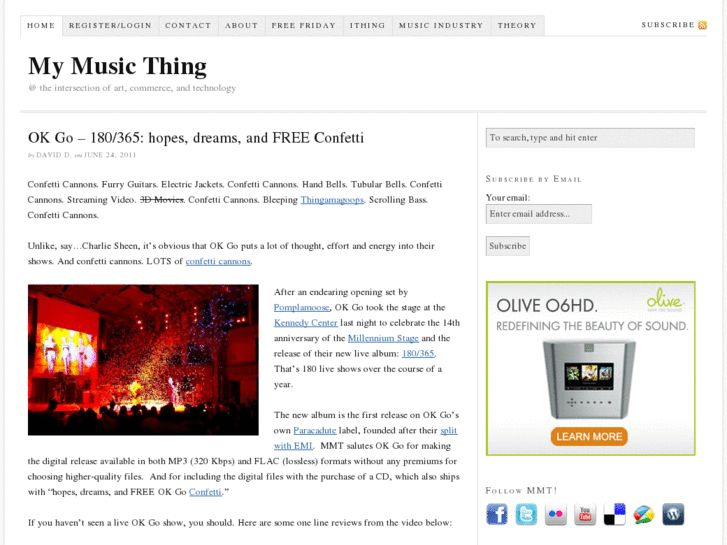This screenshot has height=545, width=727.
Task: Open the Facebook follow icon
Action: coord(497,514)
